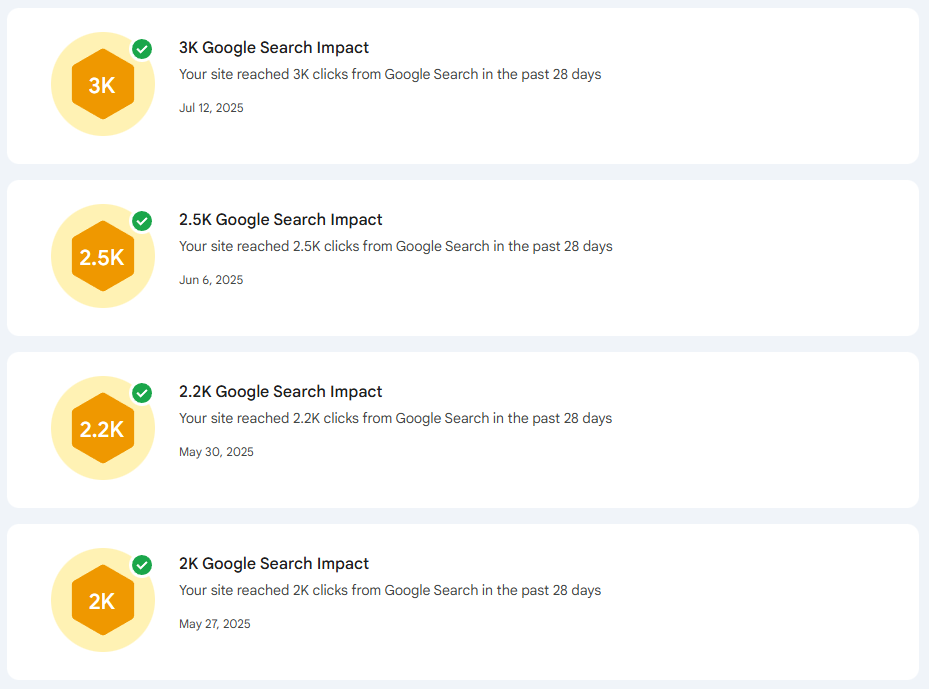Click the 3K milestone description text

point(390,74)
